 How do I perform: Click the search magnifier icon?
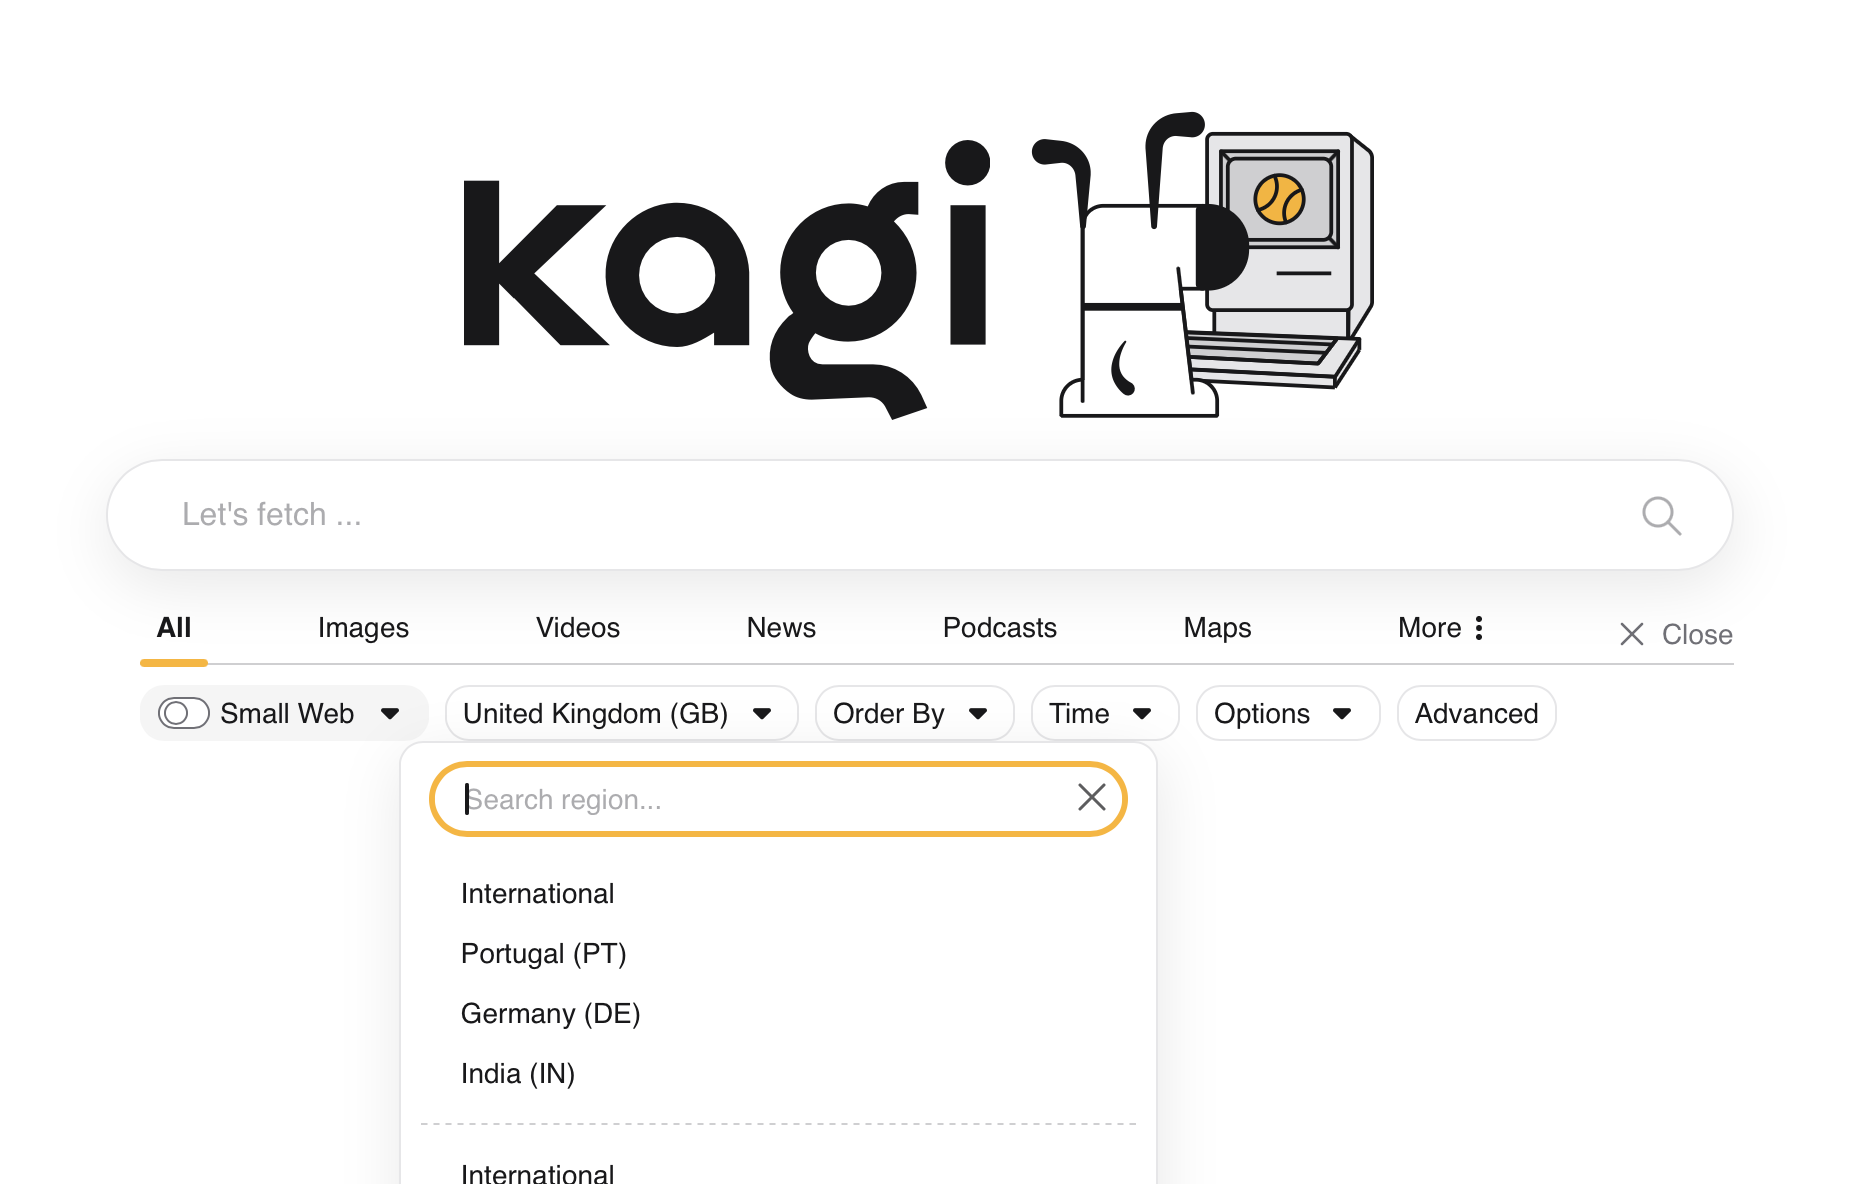pyautogui.click(x=1661, y=515)
